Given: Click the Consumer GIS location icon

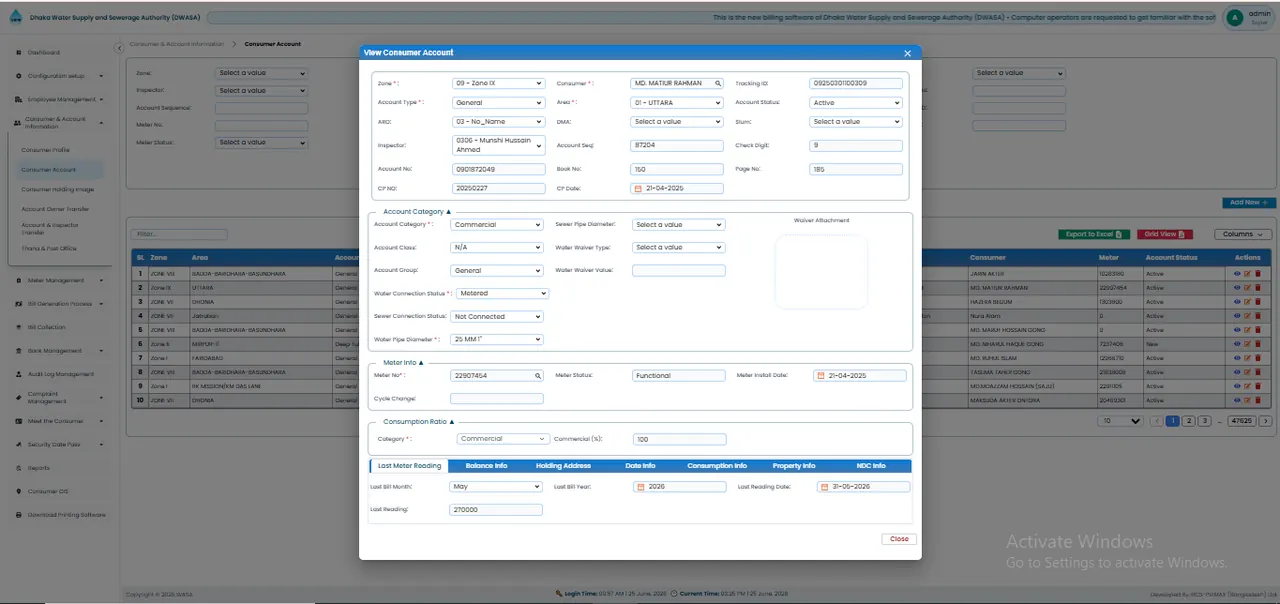Looking at the screenshot, I should point(20,491).
